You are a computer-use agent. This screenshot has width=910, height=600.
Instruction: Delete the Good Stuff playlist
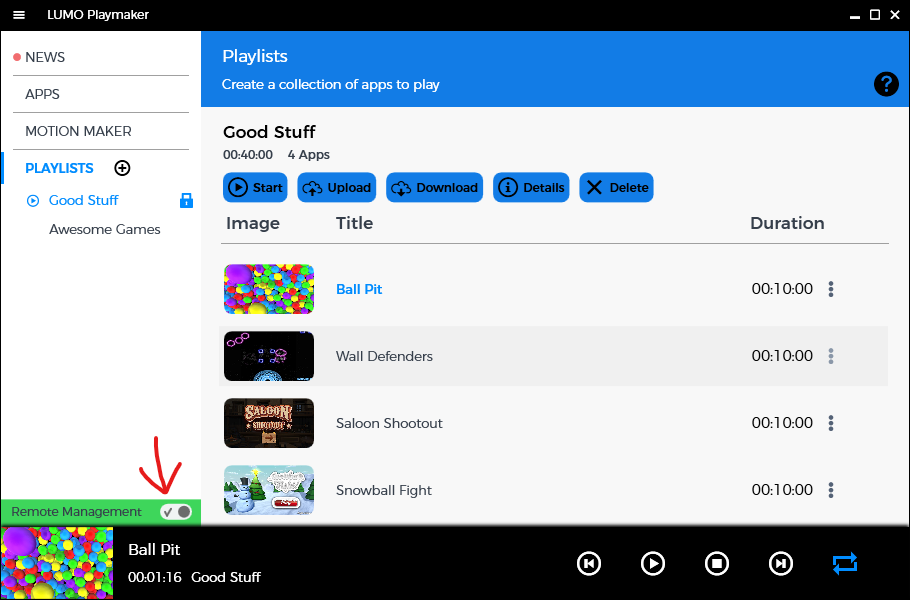point(616,187)
